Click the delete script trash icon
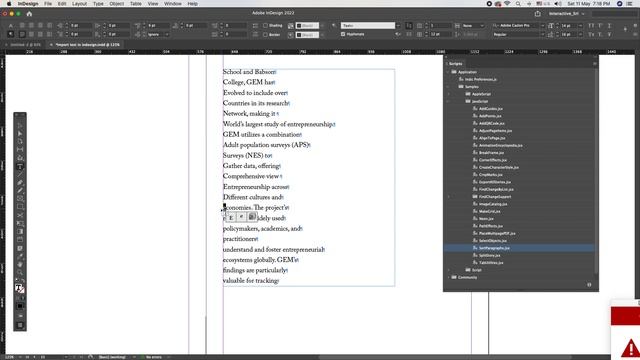This screenshot has width=640, height=360. point(589,284)
